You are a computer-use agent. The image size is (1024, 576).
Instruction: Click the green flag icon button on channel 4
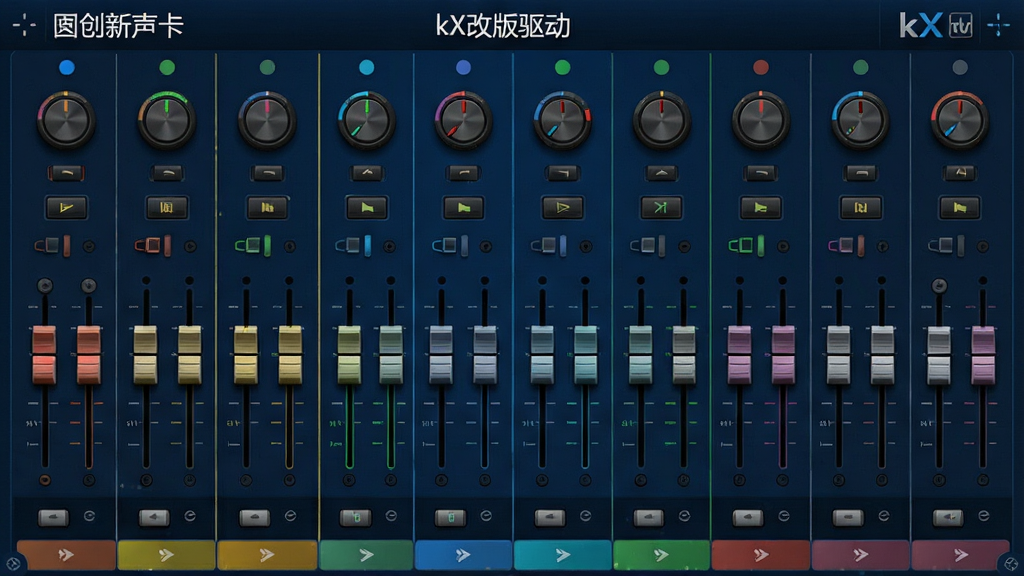coord(366,208)
